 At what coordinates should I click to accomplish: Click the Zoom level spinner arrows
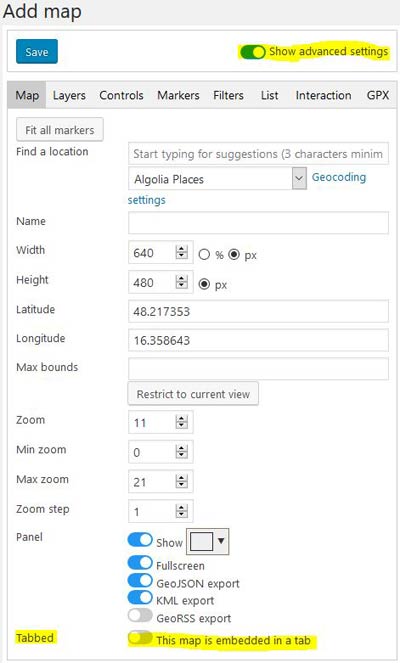pos(181,422)
